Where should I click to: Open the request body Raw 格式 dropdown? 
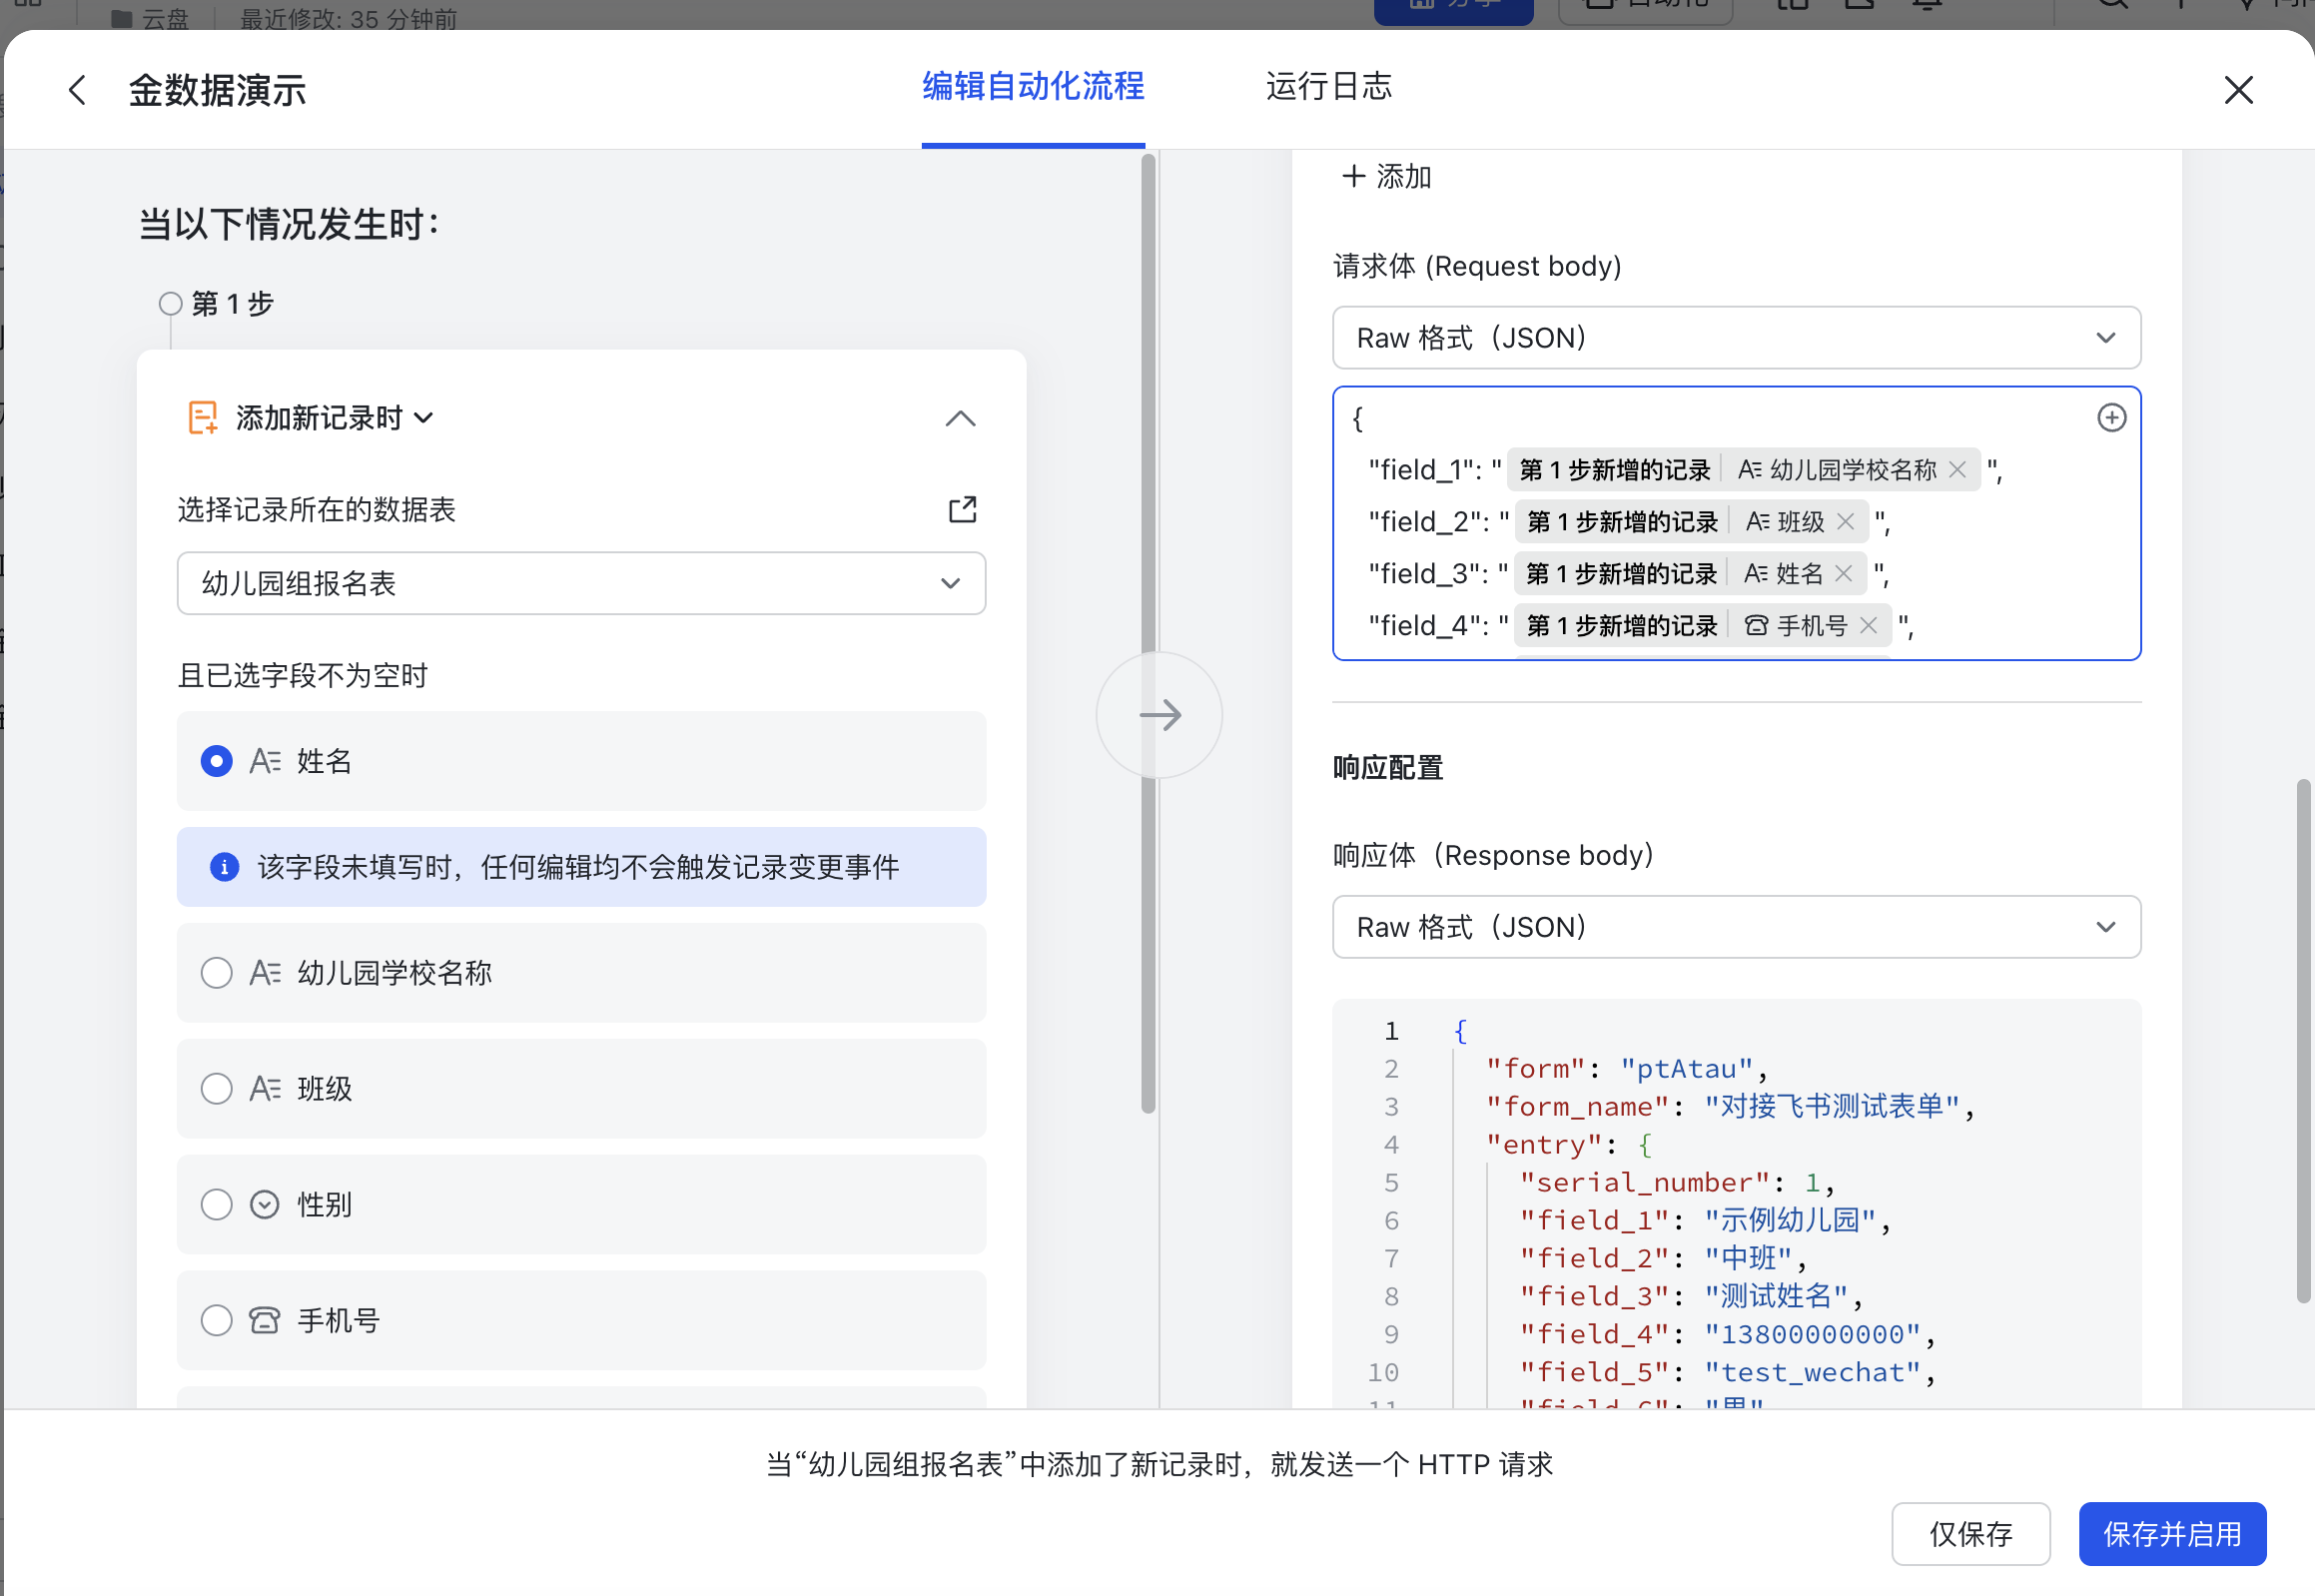pyautogui.click(x=1736, y=338)
